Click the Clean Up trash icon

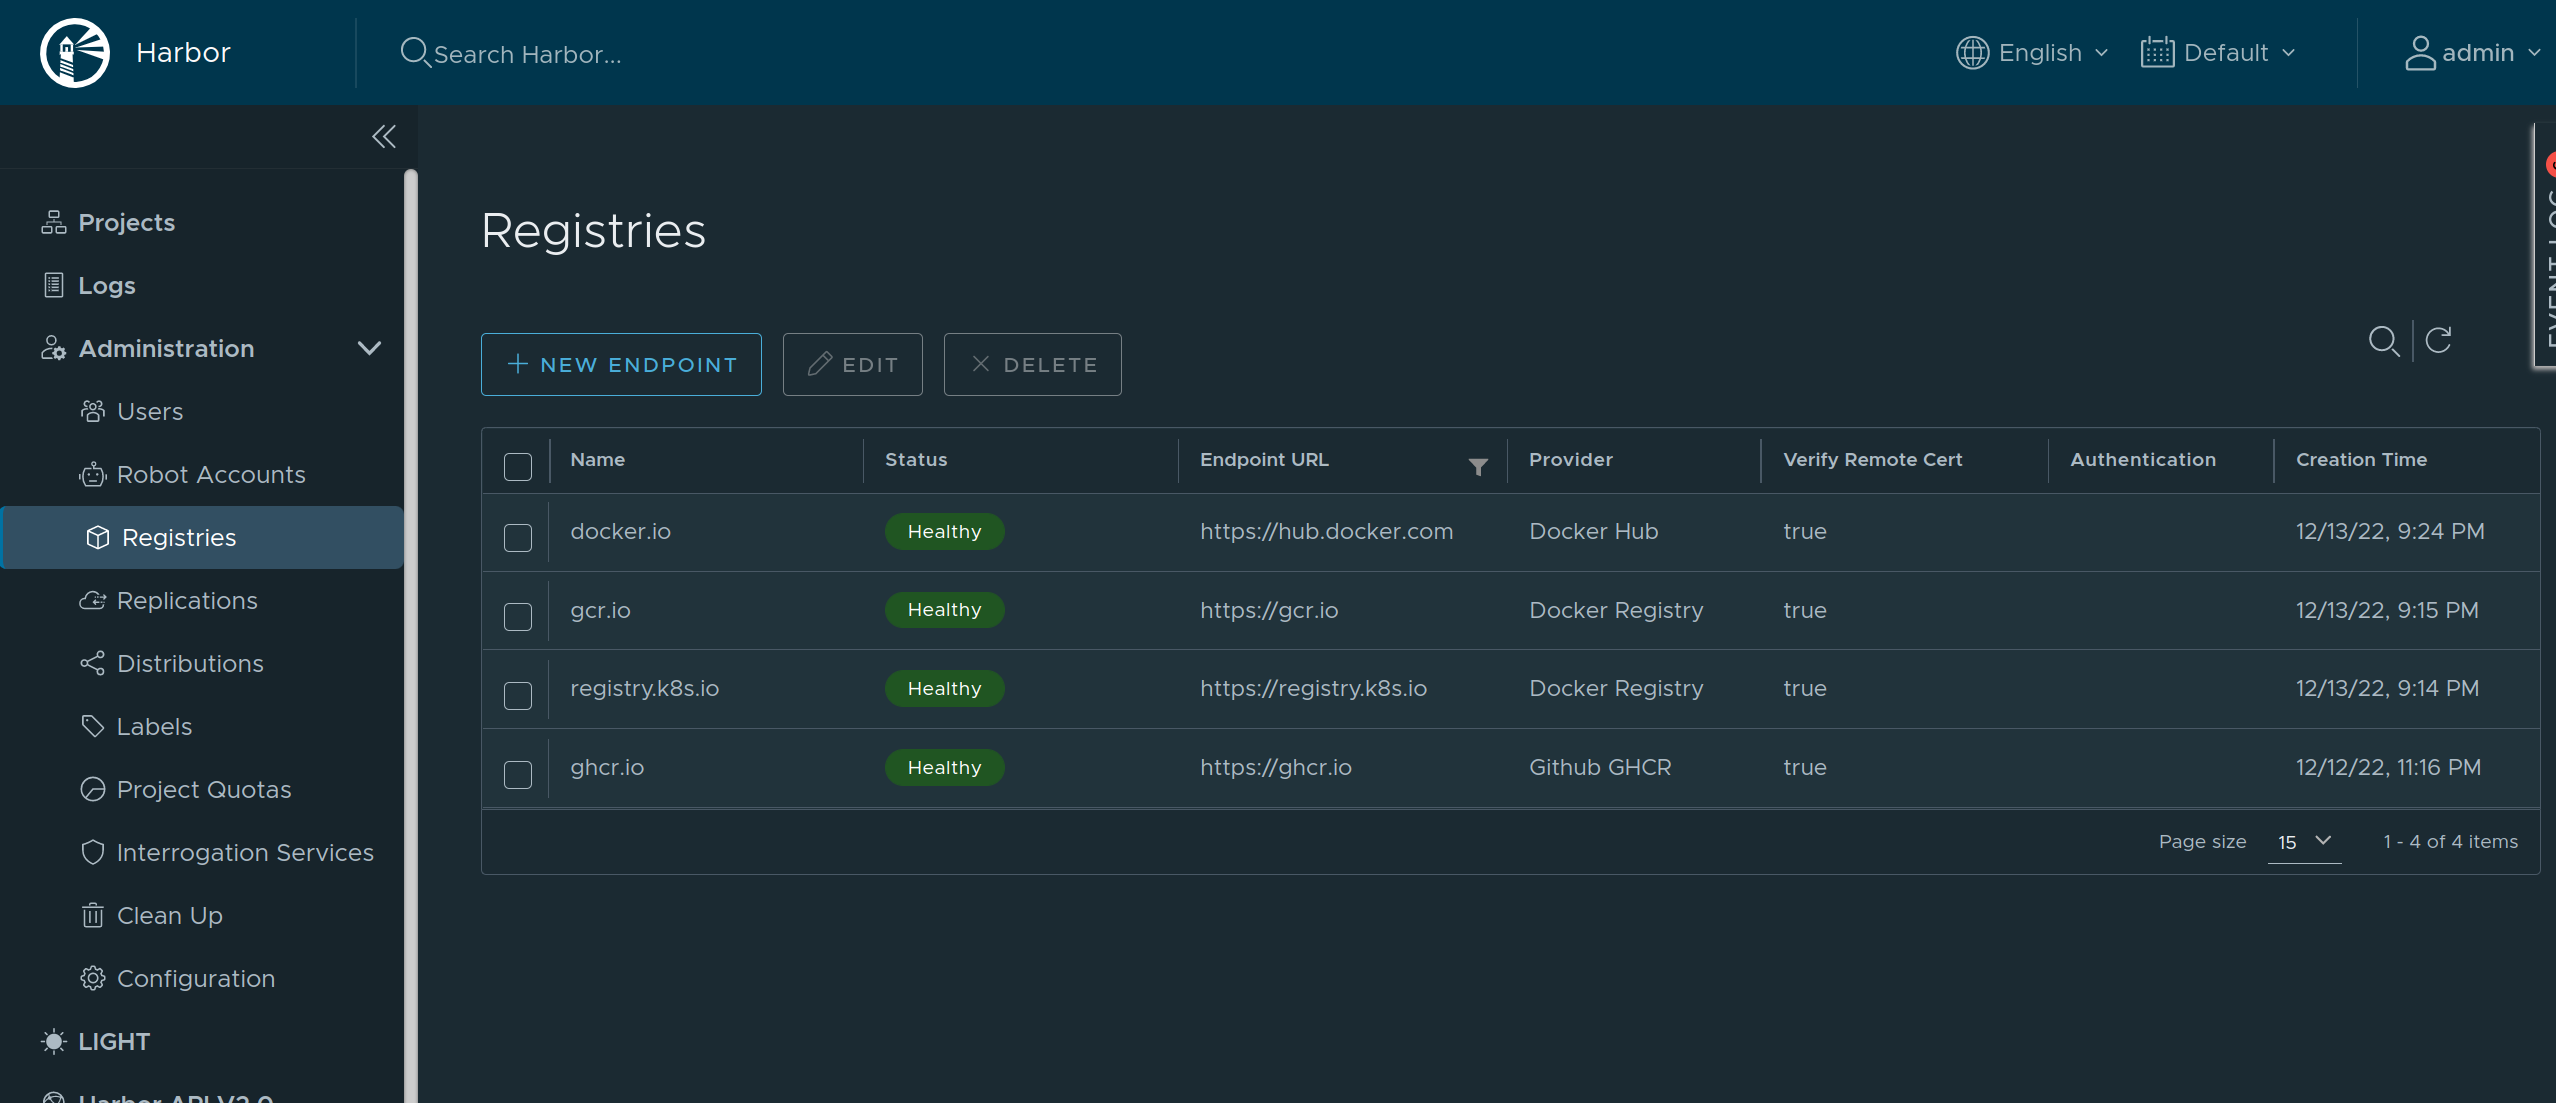point(93,915)
